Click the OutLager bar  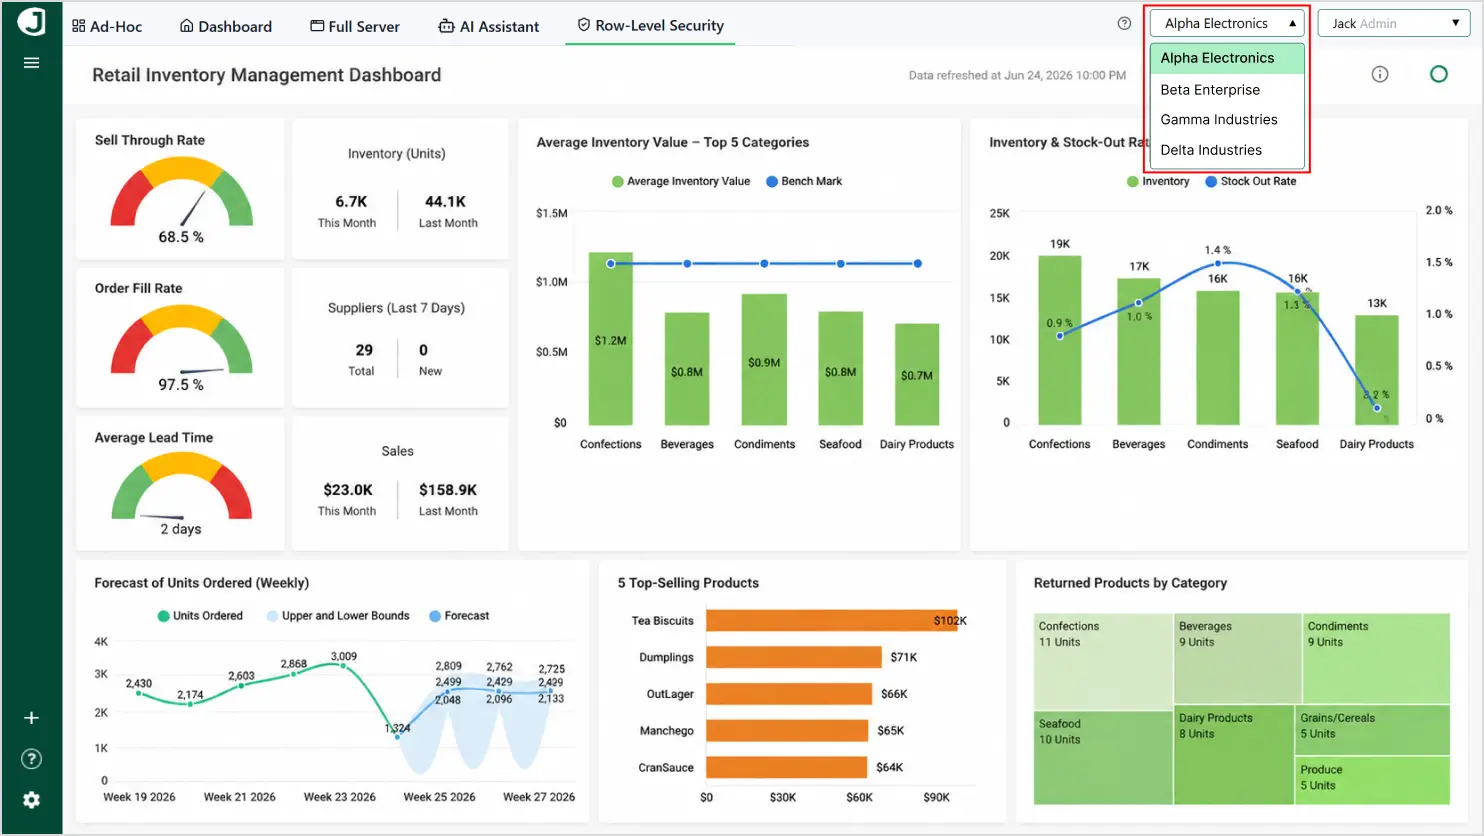(x=789, y=694)
